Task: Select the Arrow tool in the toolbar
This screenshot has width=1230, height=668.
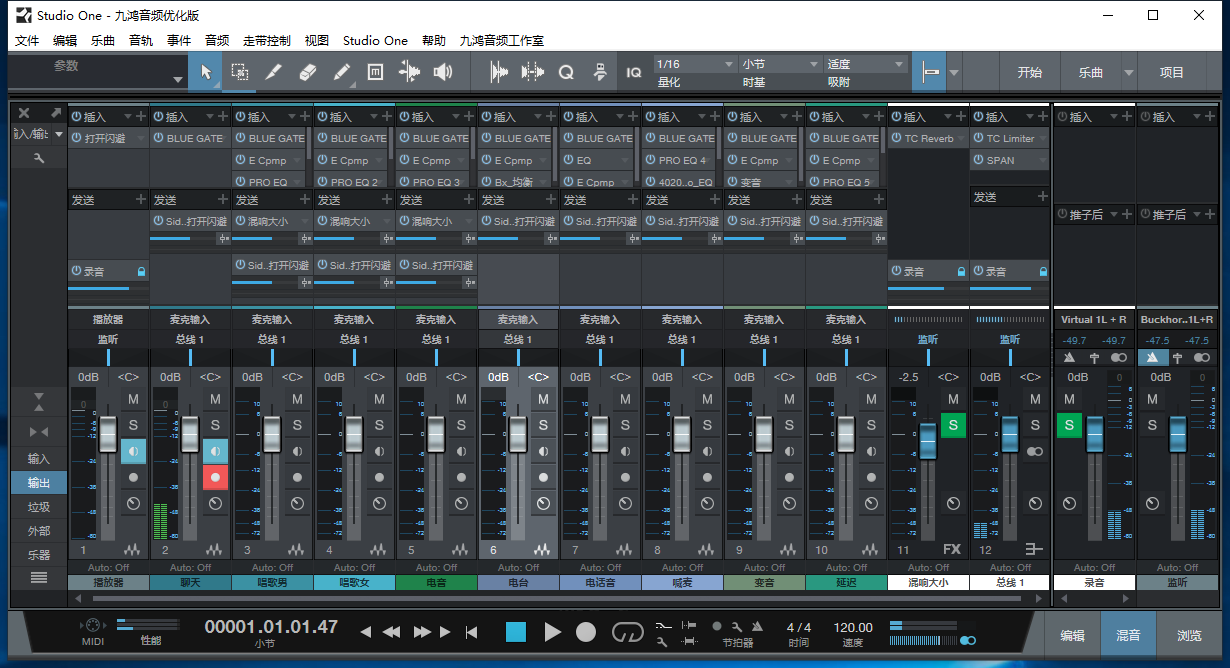Action: (x=205, y=72)
